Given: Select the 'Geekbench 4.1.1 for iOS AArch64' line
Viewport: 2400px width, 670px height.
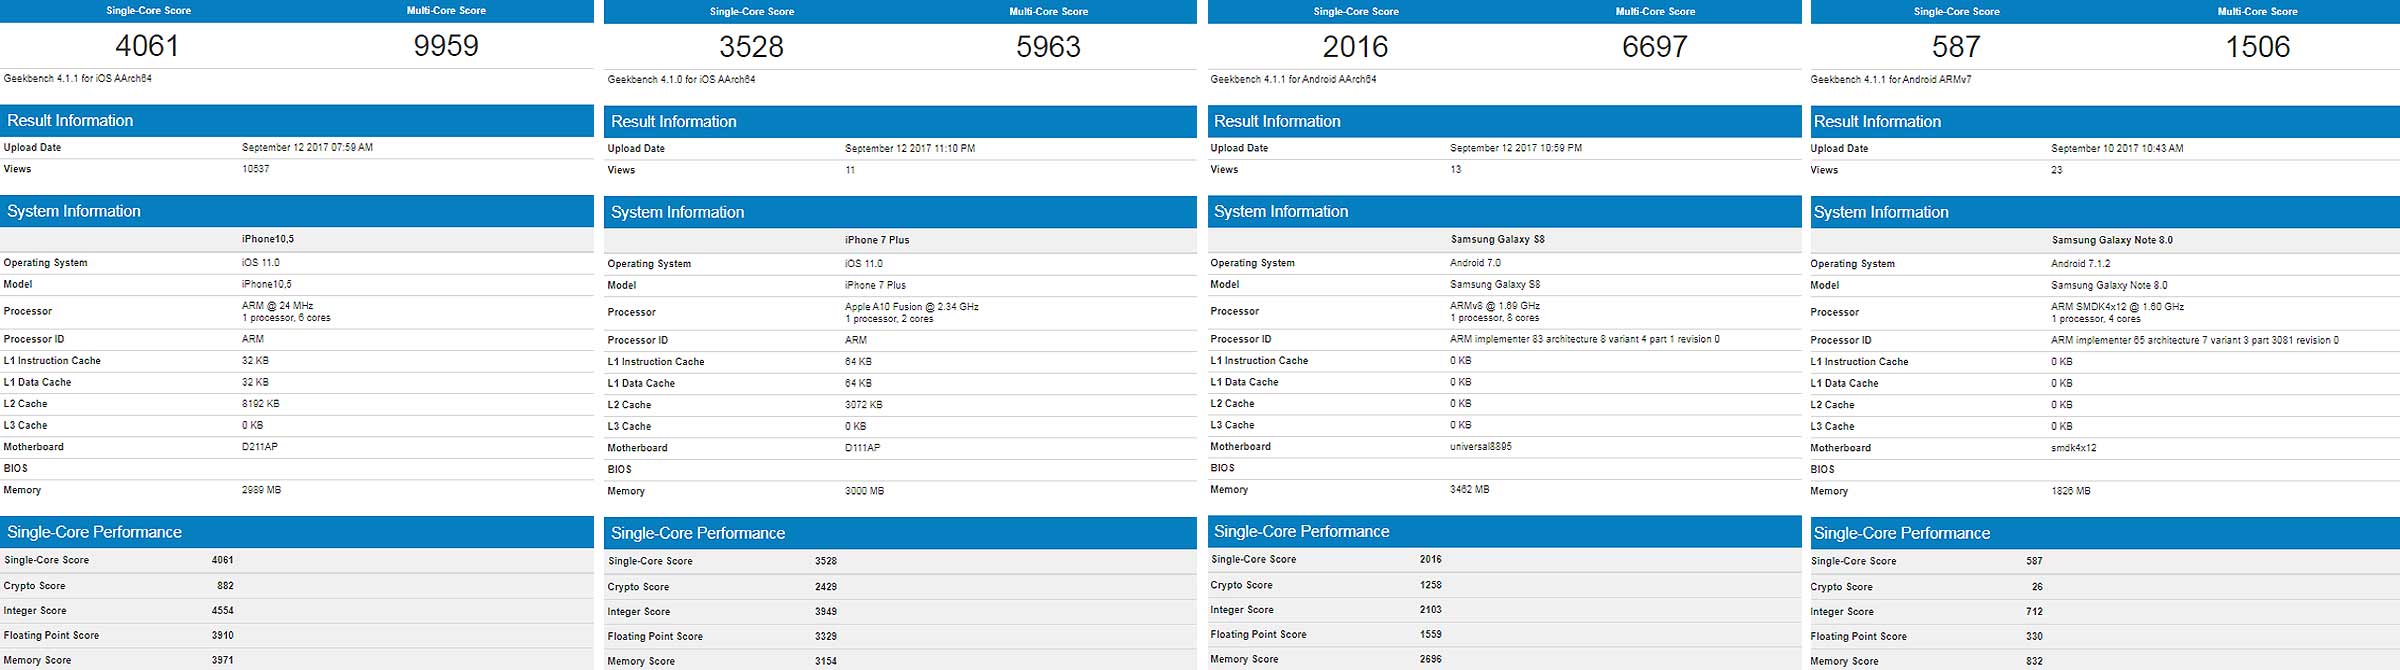Looking at the screenshot, I should [x=78, y=78].
